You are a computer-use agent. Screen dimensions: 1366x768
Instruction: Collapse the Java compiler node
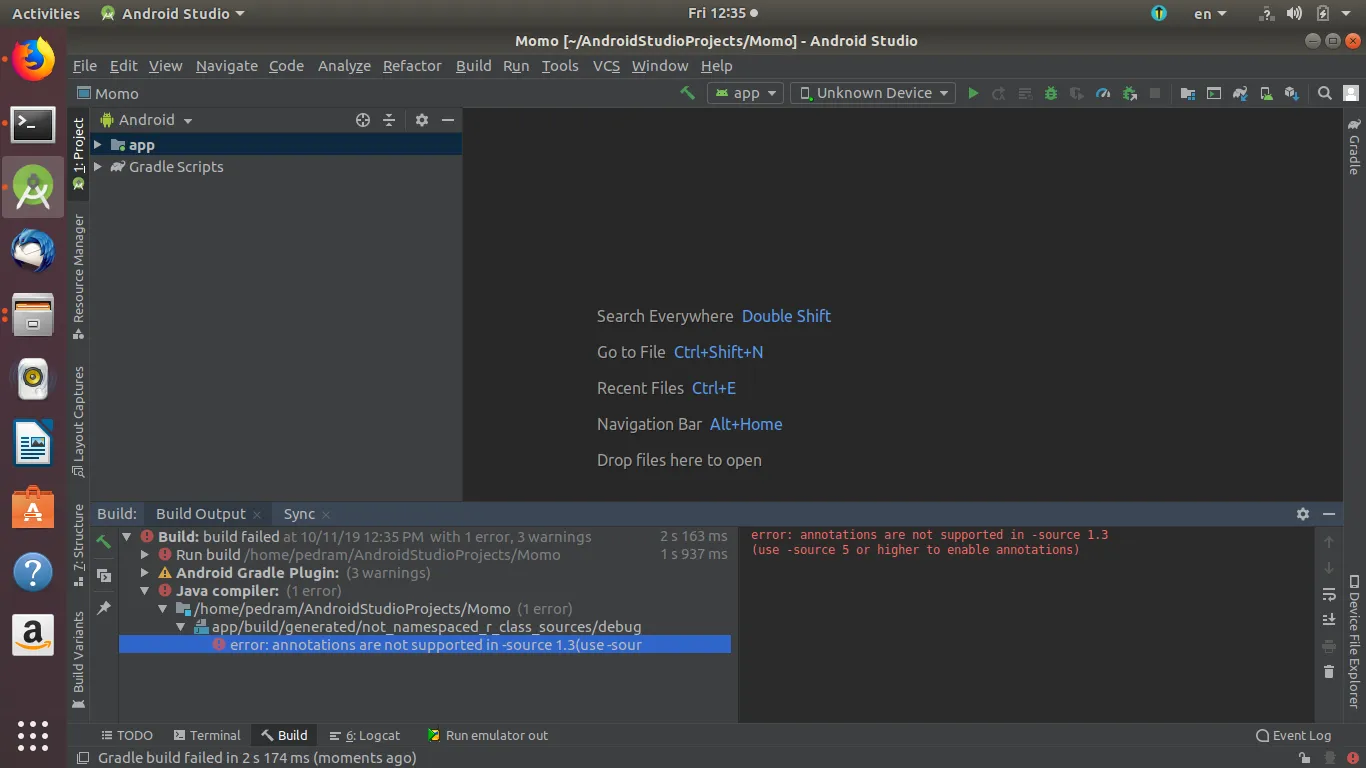click(145, 591)
